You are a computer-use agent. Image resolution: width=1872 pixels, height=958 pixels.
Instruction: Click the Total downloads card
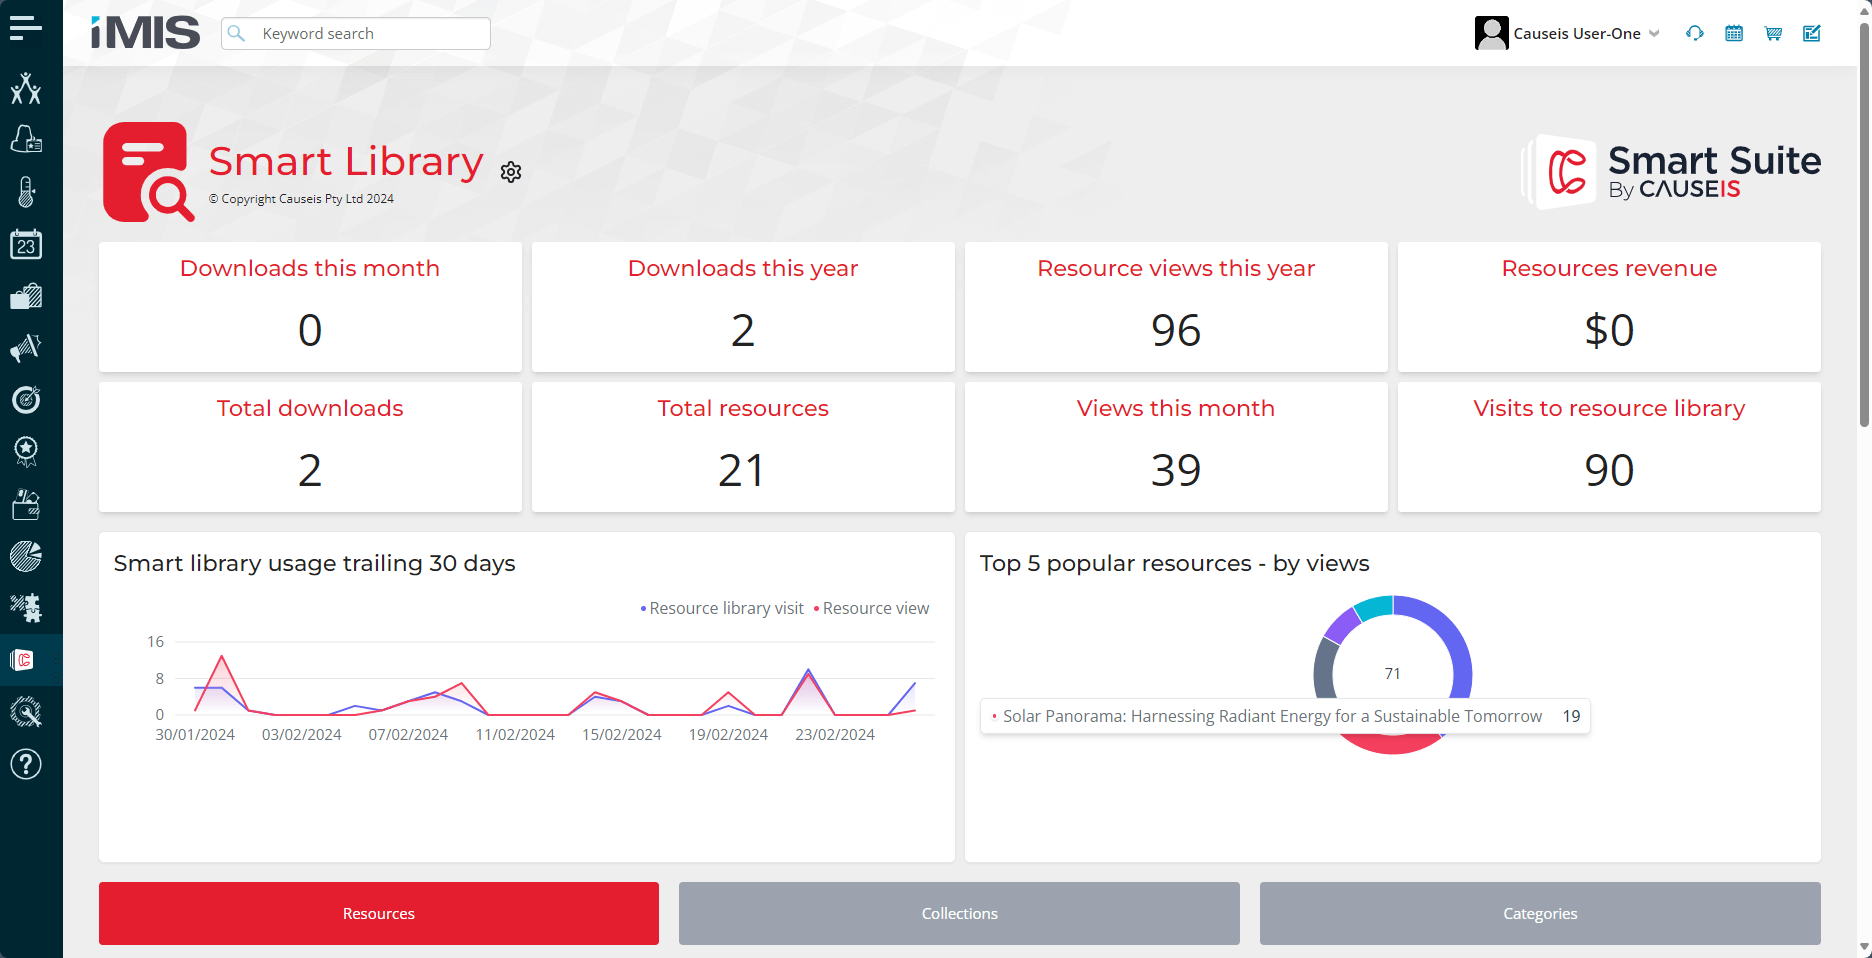(310, 447)
